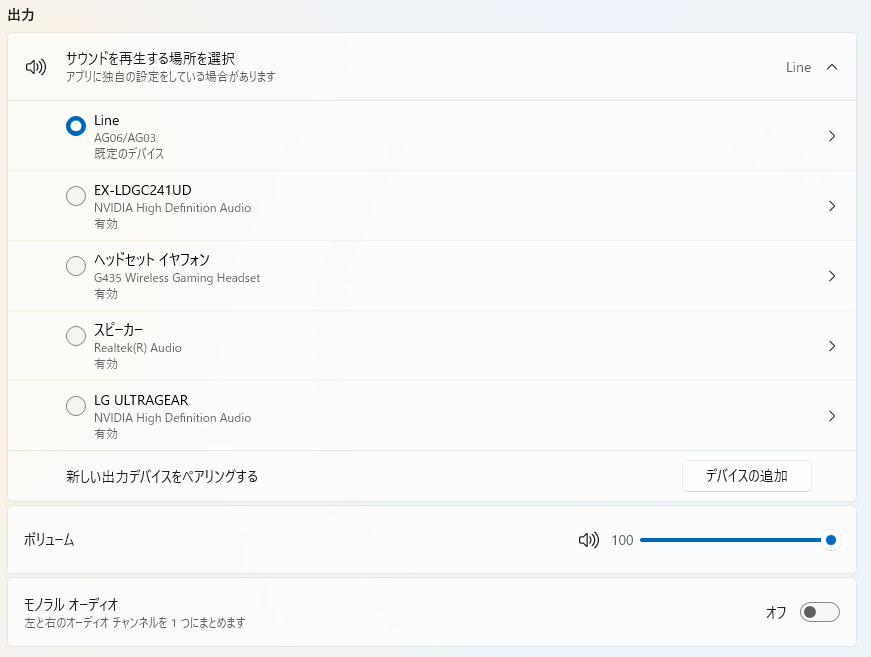
Task: Click the デバイスの追加 button
Action: coord(746,476)
